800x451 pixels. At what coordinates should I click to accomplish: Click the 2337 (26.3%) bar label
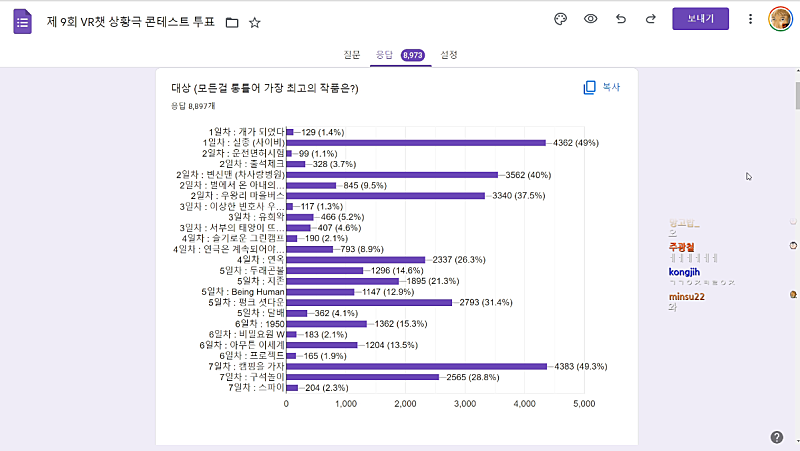coord(459,260)
